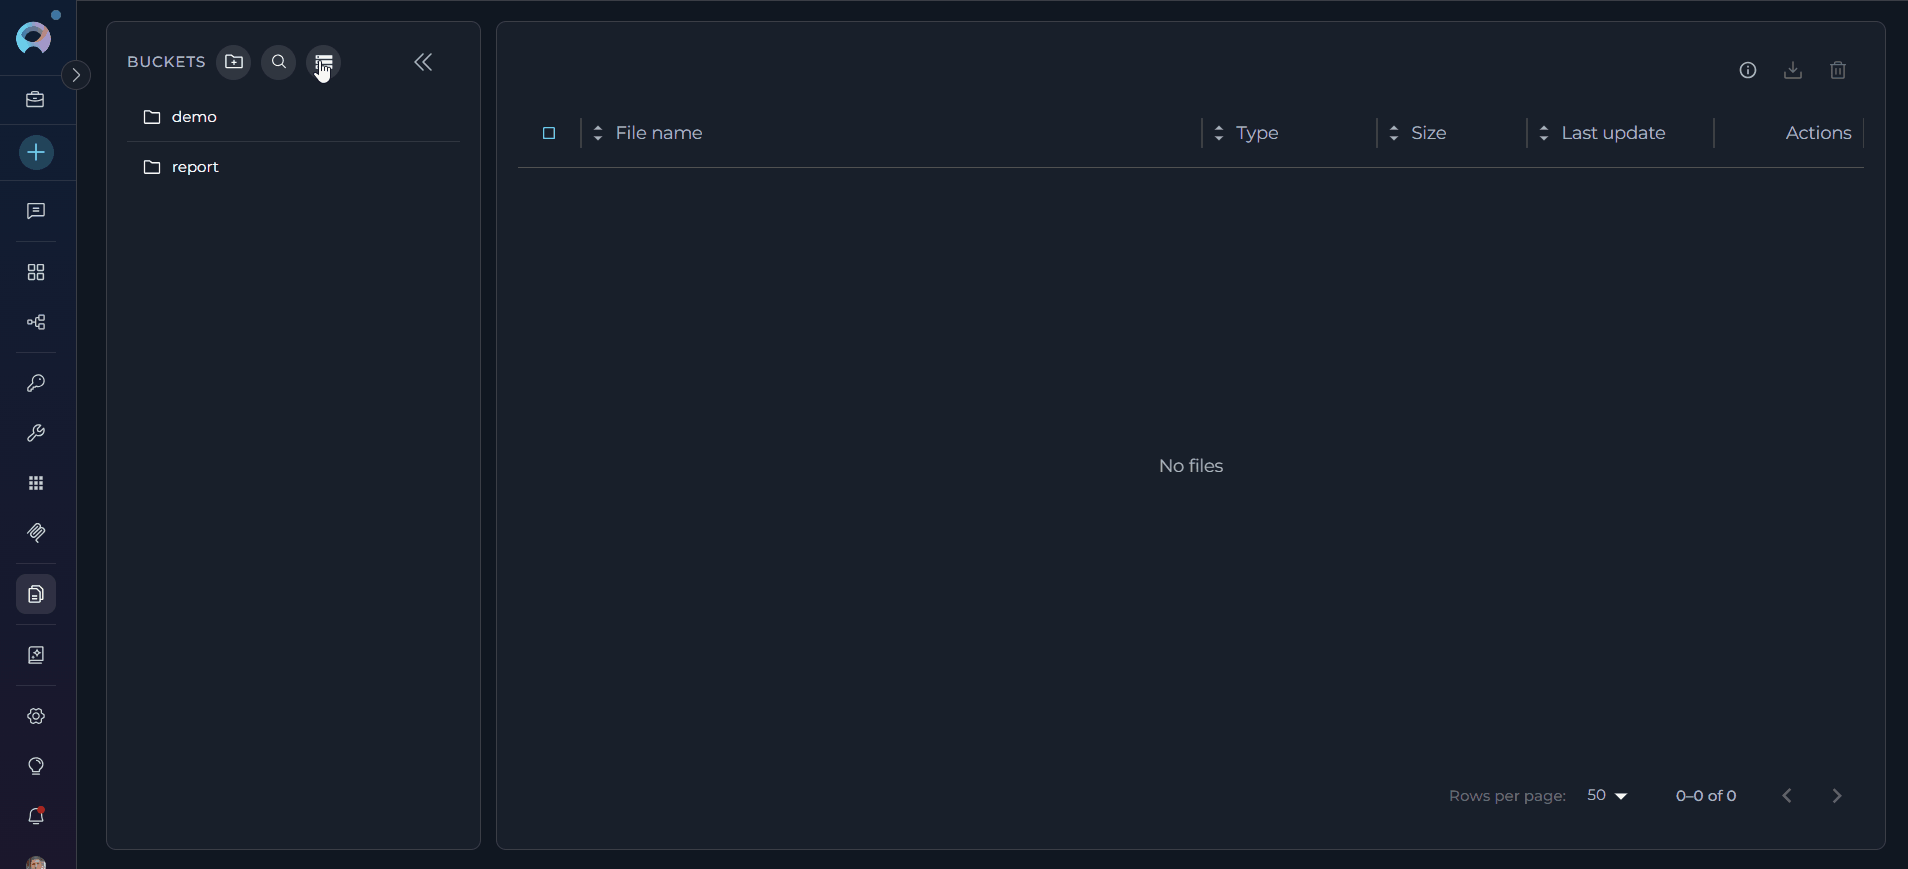The height and width of the screenshot is (869, 1908).
Task: Open the rows per page dropdown
Action: pyautogui.click(x=1607, y=796)
